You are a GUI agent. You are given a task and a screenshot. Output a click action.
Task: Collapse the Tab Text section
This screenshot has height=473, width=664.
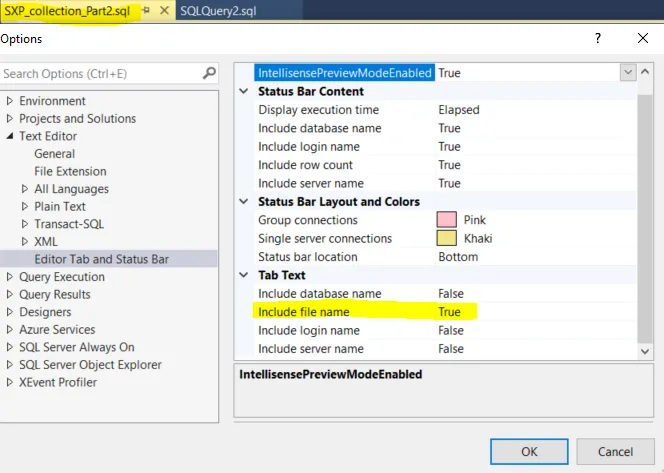(x=244, y=275)
